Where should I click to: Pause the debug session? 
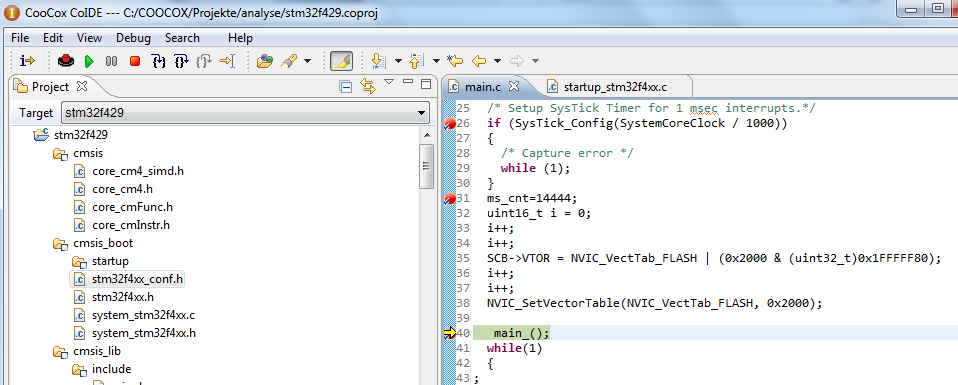pyautogui.click(x=111, y=61)
